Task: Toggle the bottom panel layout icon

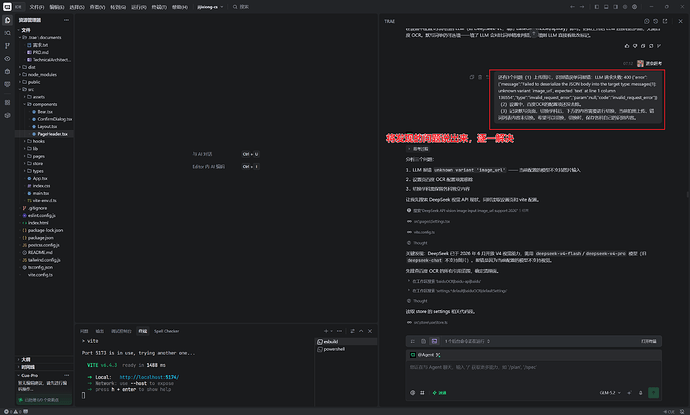Action: coord(606,7)
